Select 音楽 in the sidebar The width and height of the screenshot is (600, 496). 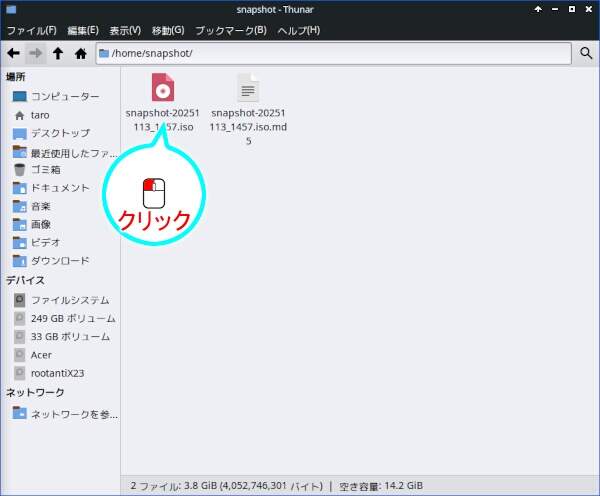click(41, 206)
